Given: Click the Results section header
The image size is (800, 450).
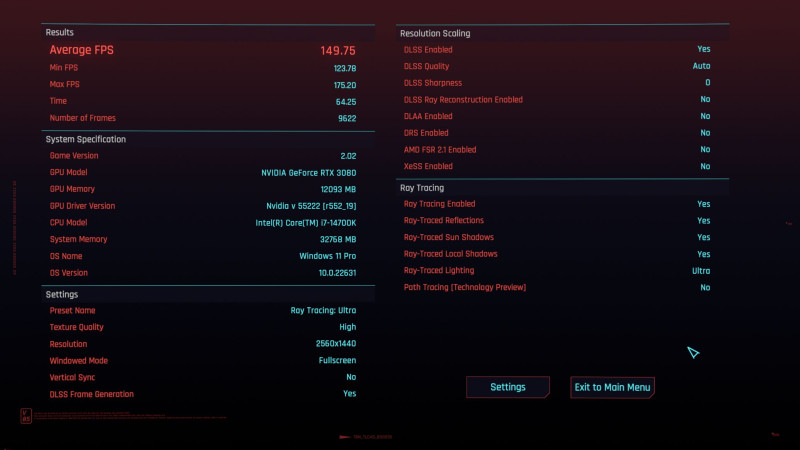Looking at the screenshot, I should (x=60, y=32).
